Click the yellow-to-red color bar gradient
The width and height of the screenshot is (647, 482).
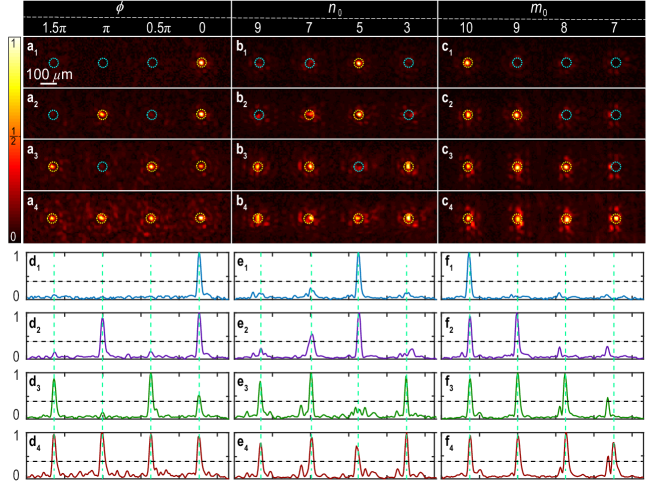click(11, 140)
